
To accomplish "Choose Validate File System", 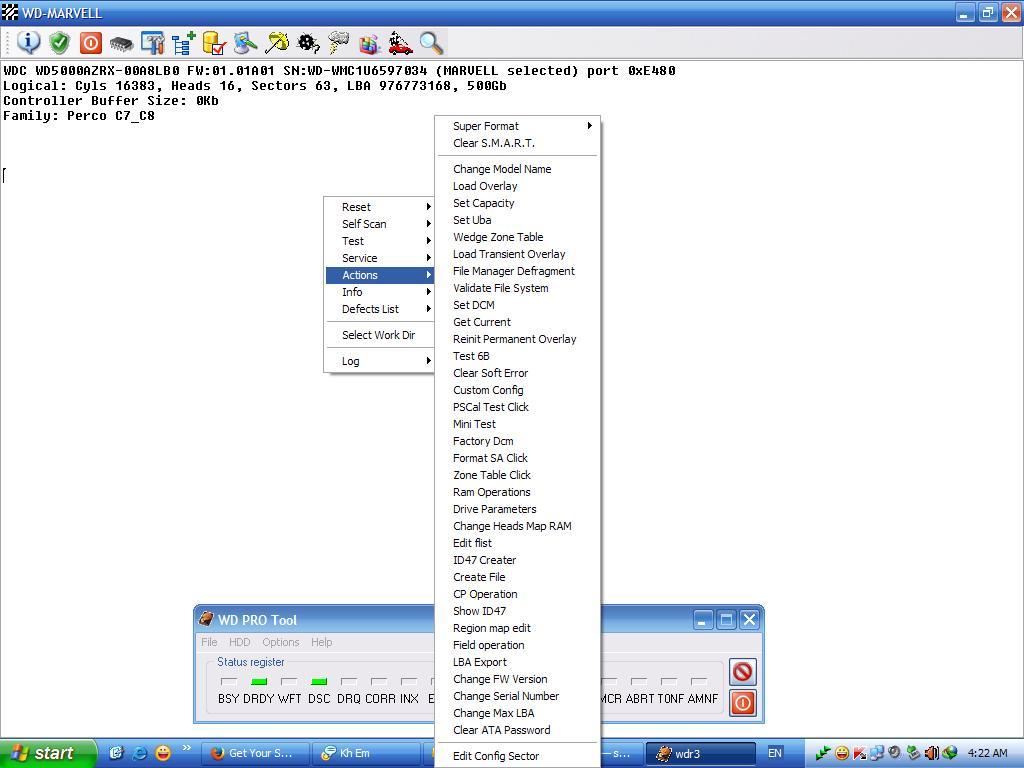I will 518,288.
